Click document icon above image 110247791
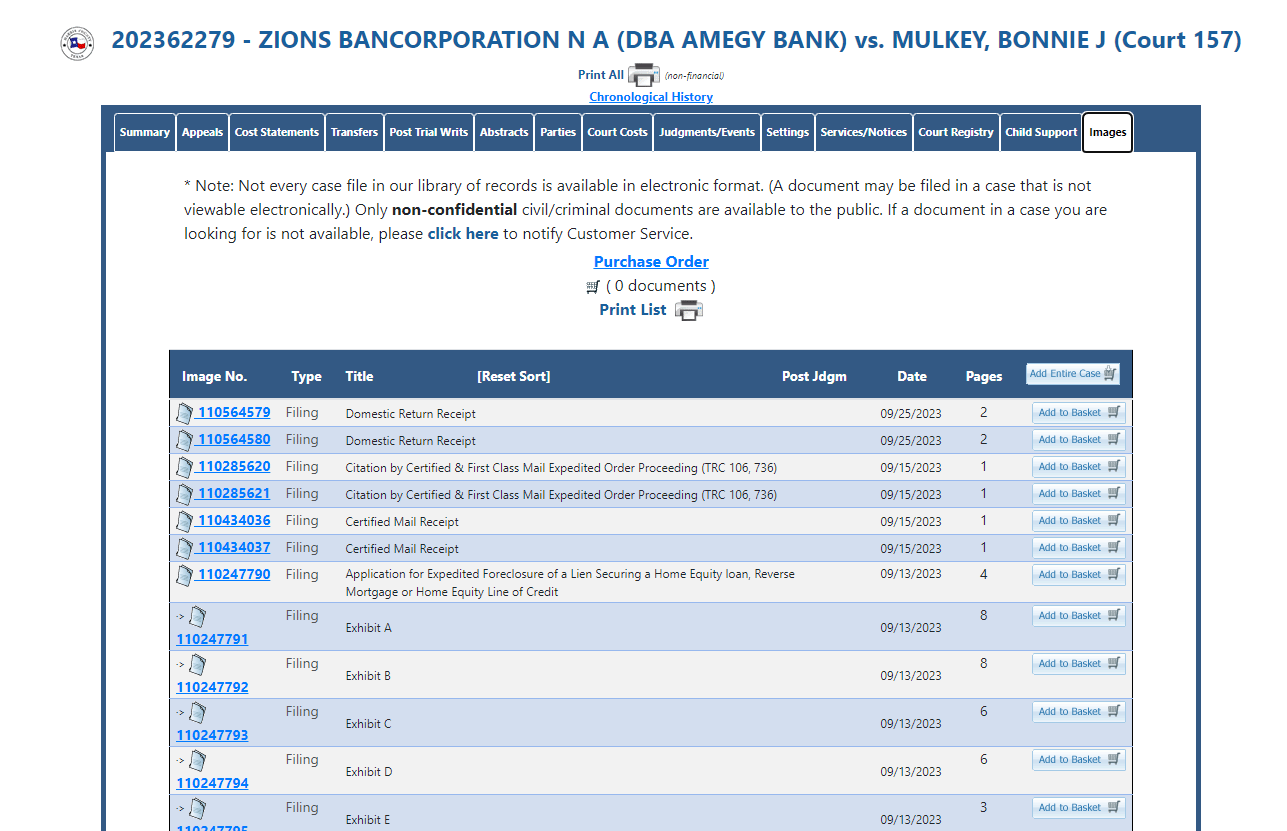The width and height of the screenshot is (1287, 831). click(x=197, y=617)
